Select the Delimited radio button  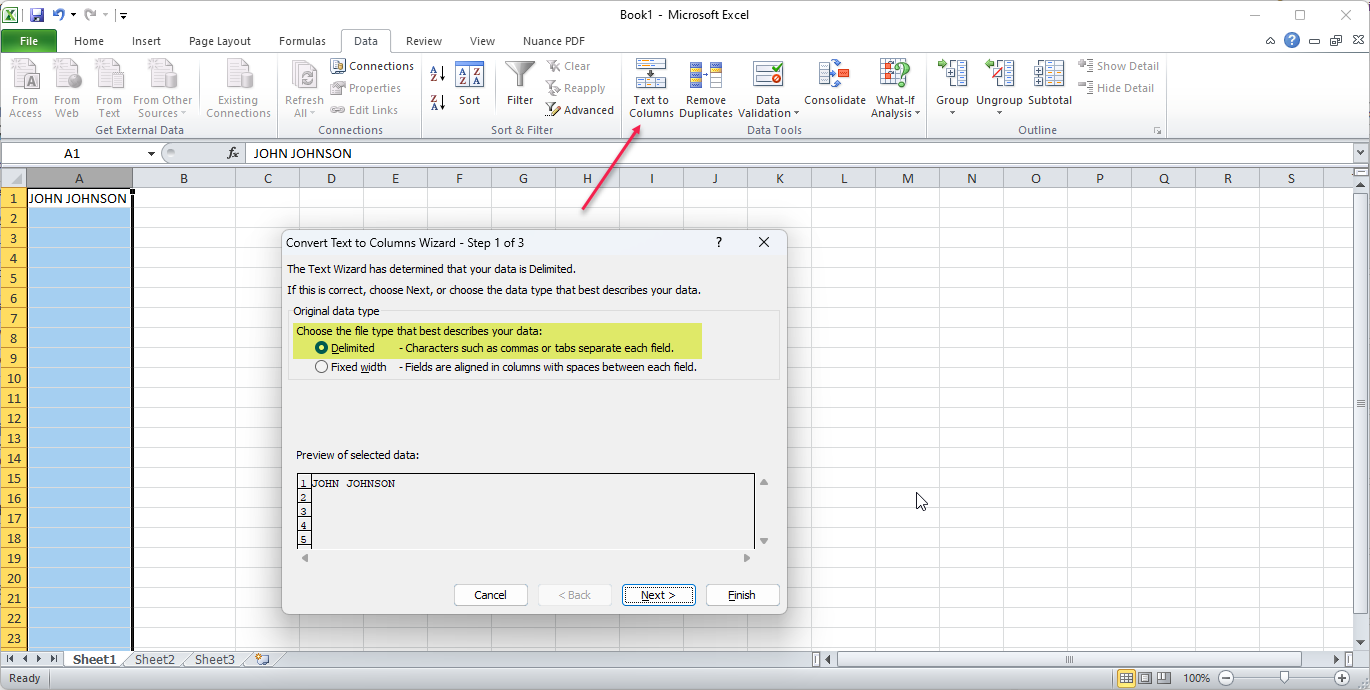click(321, 348)
